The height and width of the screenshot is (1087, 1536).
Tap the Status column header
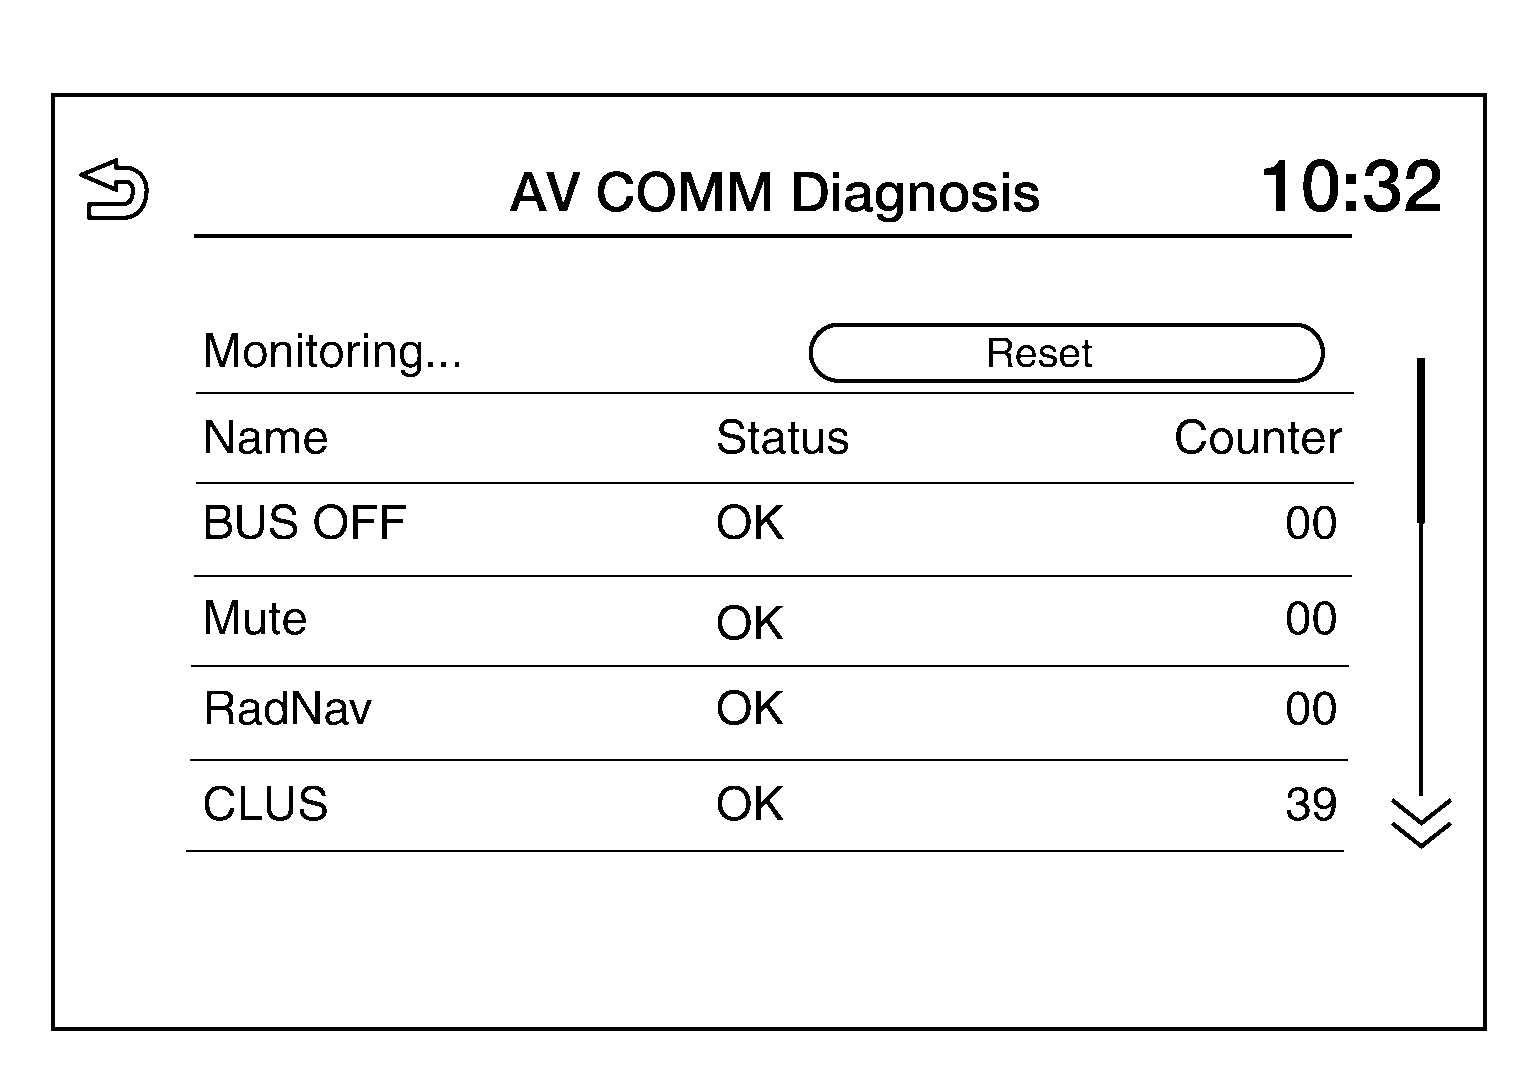tap(782, 438)
